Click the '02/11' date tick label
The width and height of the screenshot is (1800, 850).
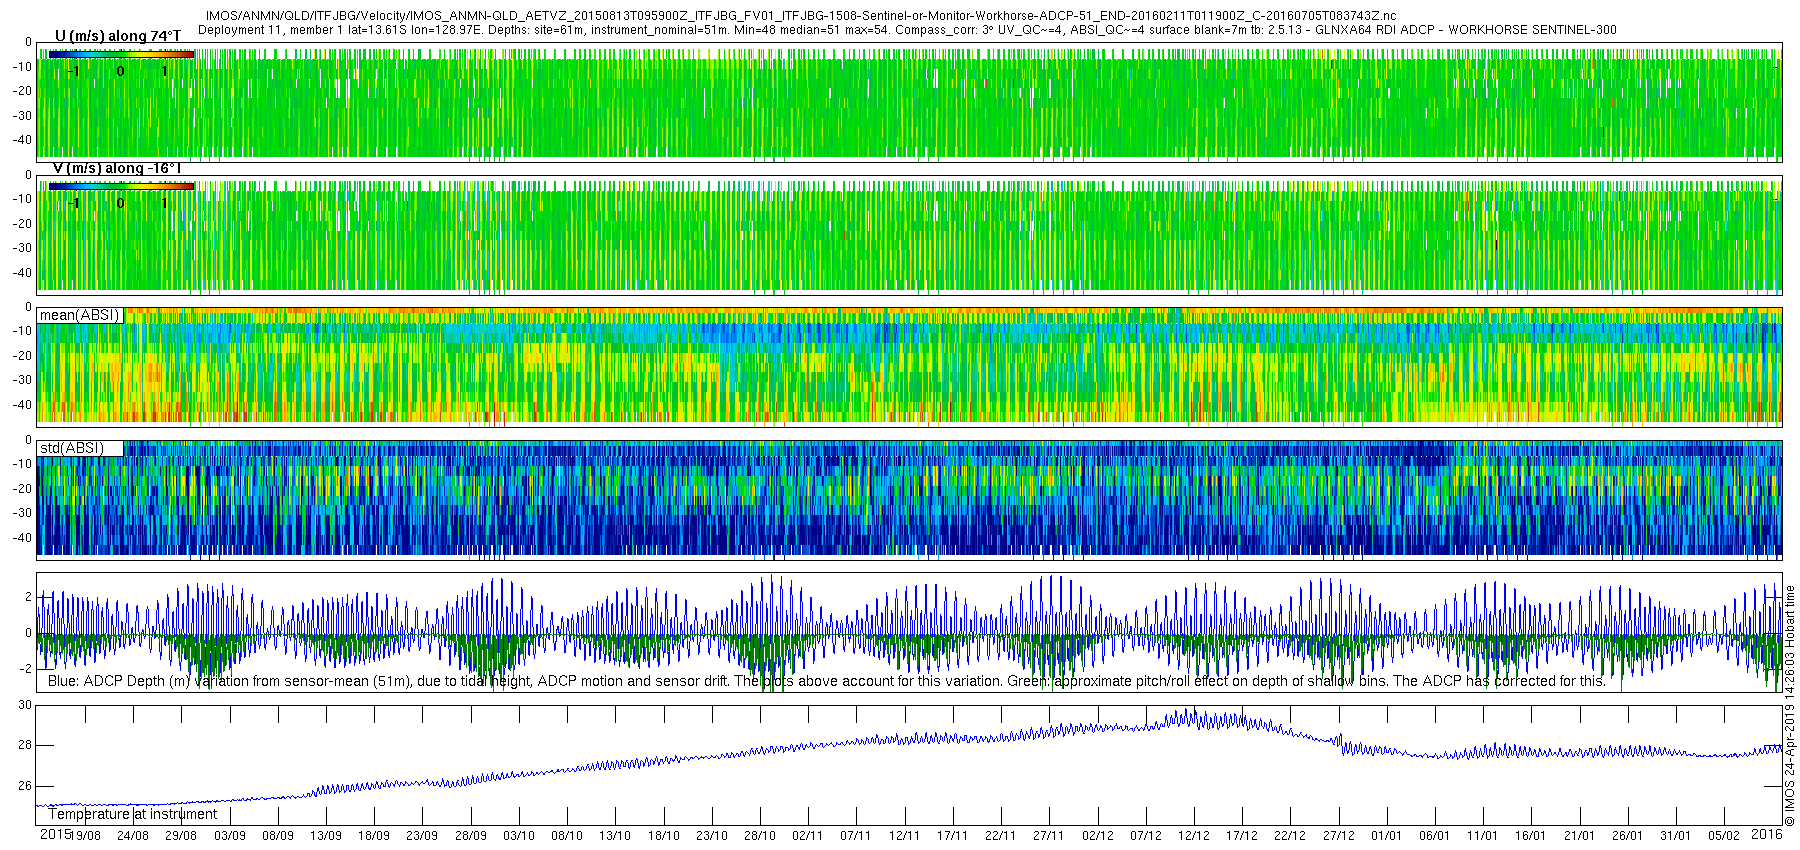click(x=808, y=836)
